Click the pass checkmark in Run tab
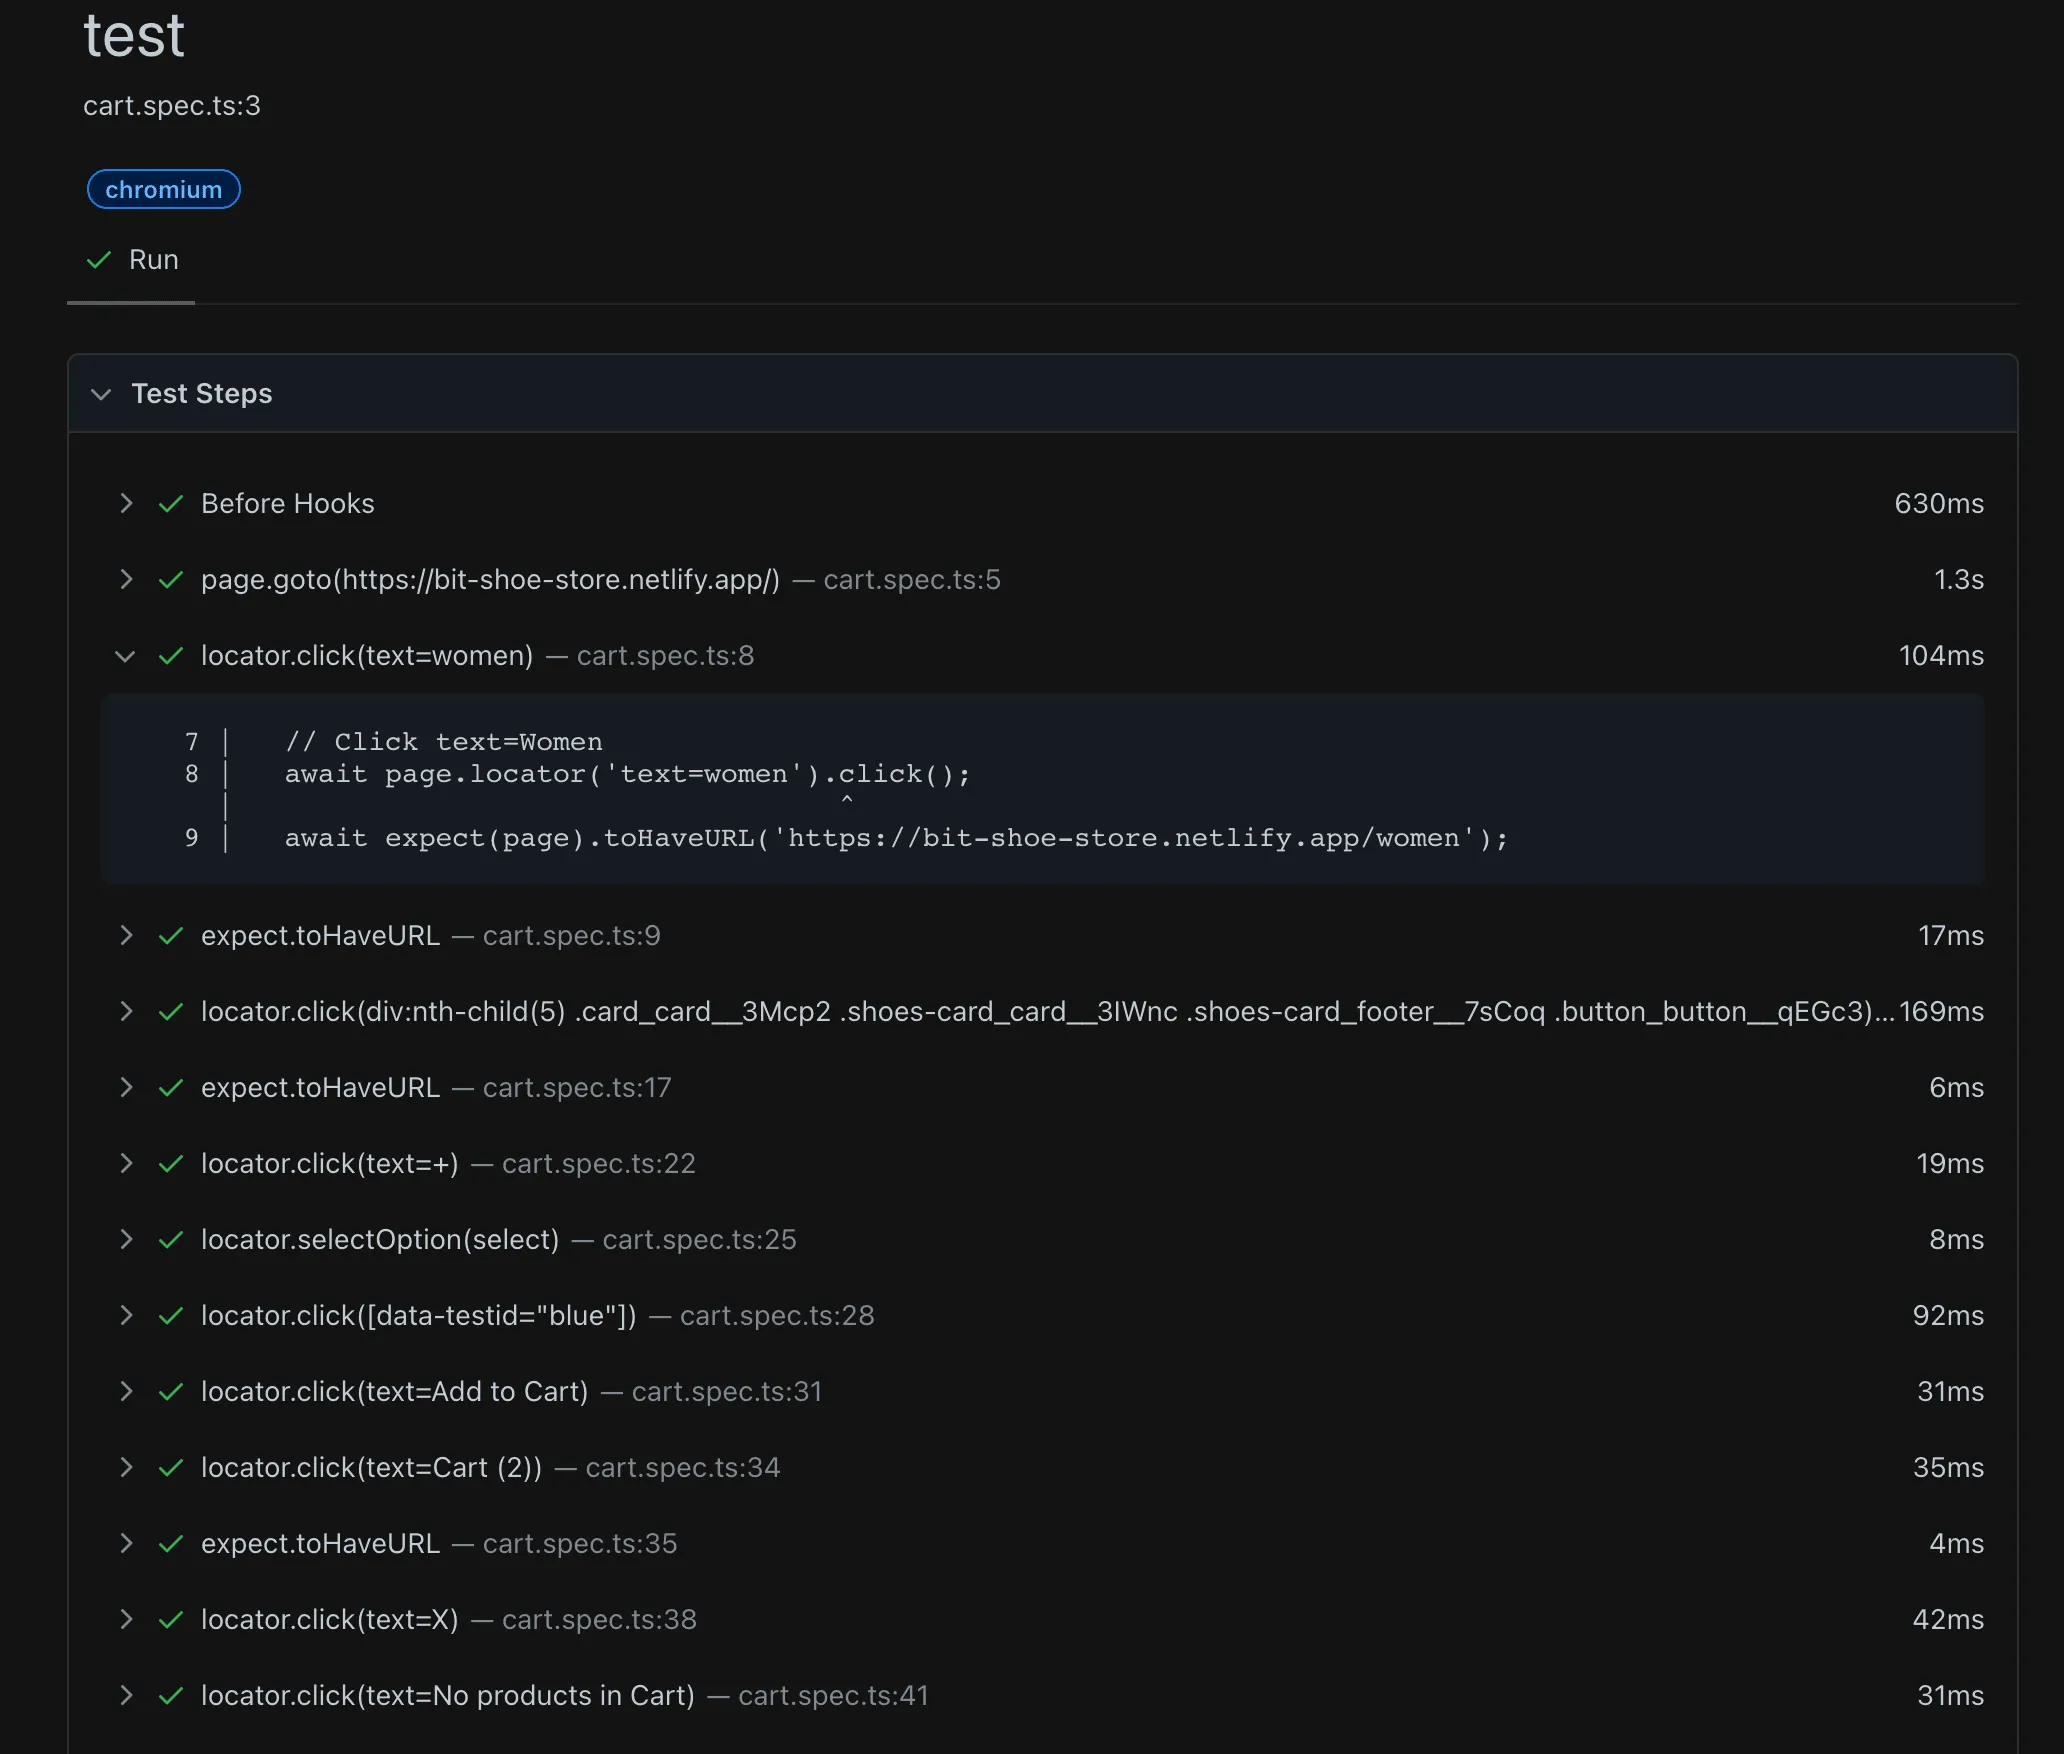 pos(99,260)
